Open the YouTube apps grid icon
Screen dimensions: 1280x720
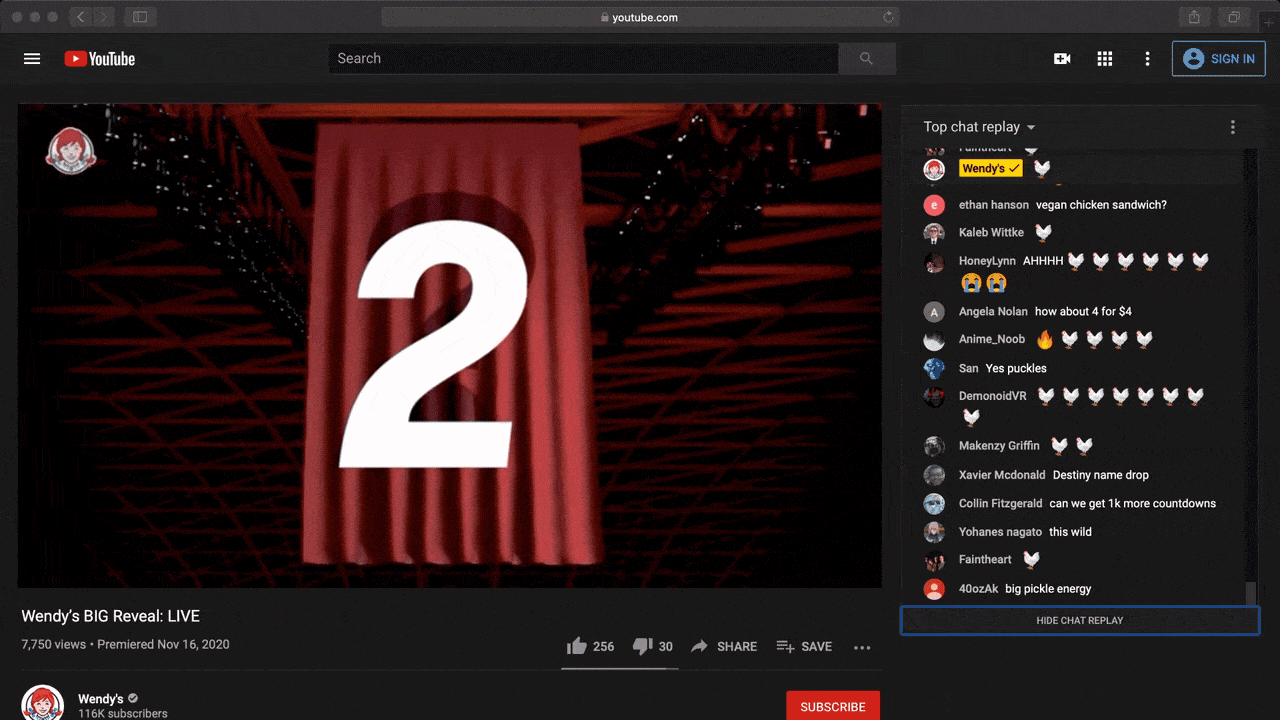tap(1105, 59)
